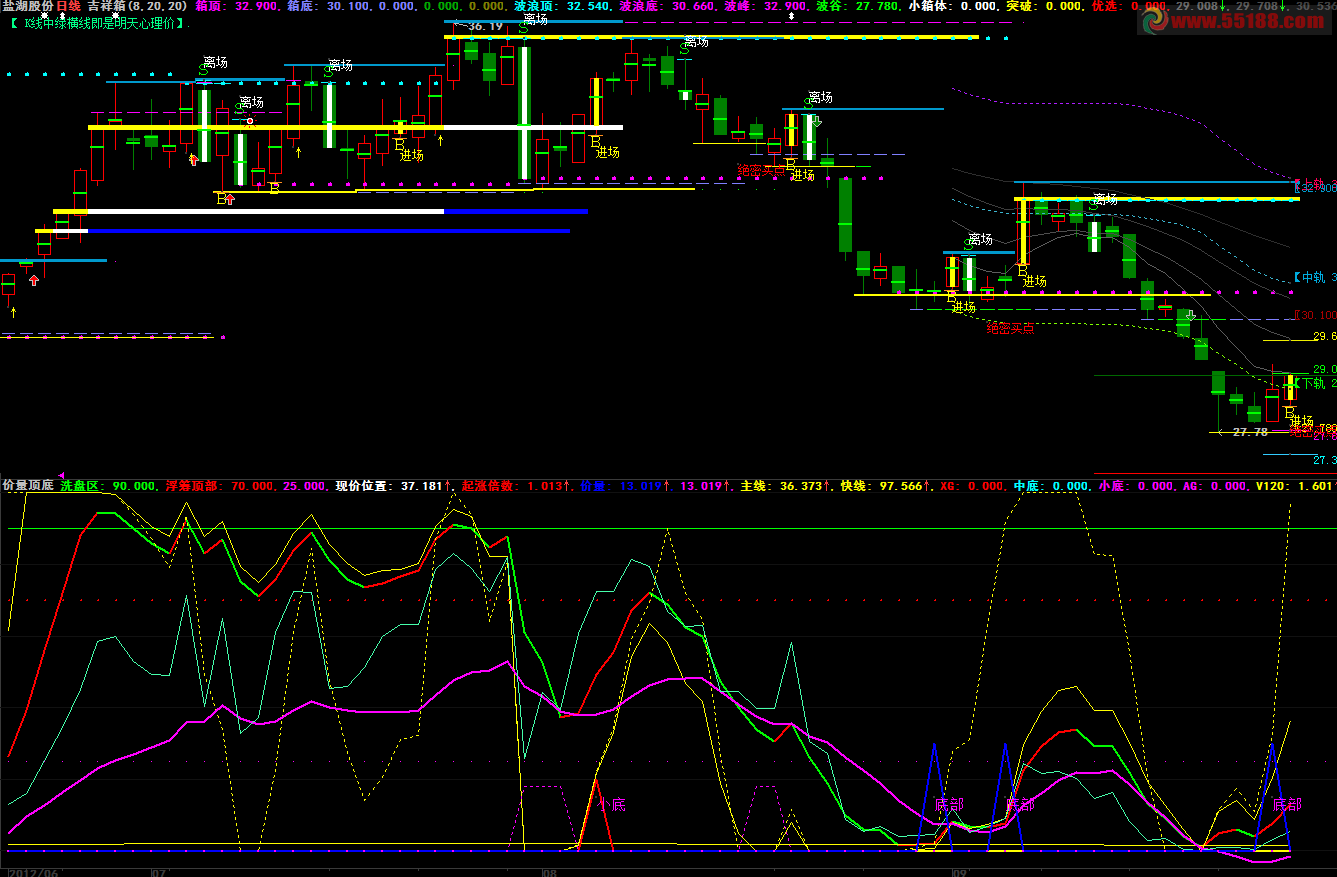Click the 36.19 high price marker

(x=484, y=26)
